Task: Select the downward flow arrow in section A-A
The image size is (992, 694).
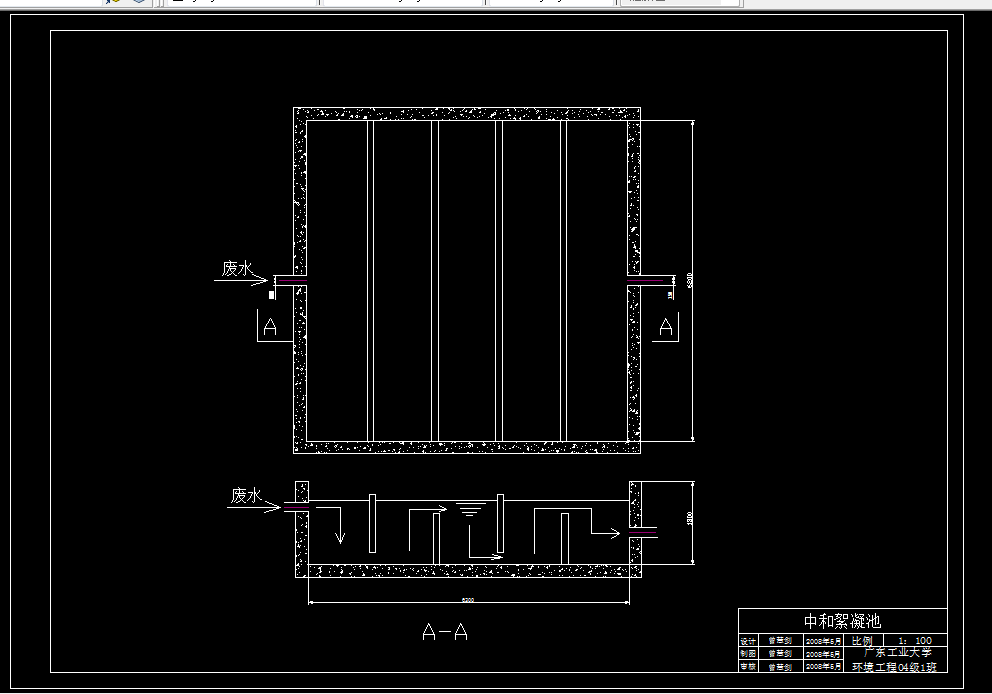Action: [340, 525]
